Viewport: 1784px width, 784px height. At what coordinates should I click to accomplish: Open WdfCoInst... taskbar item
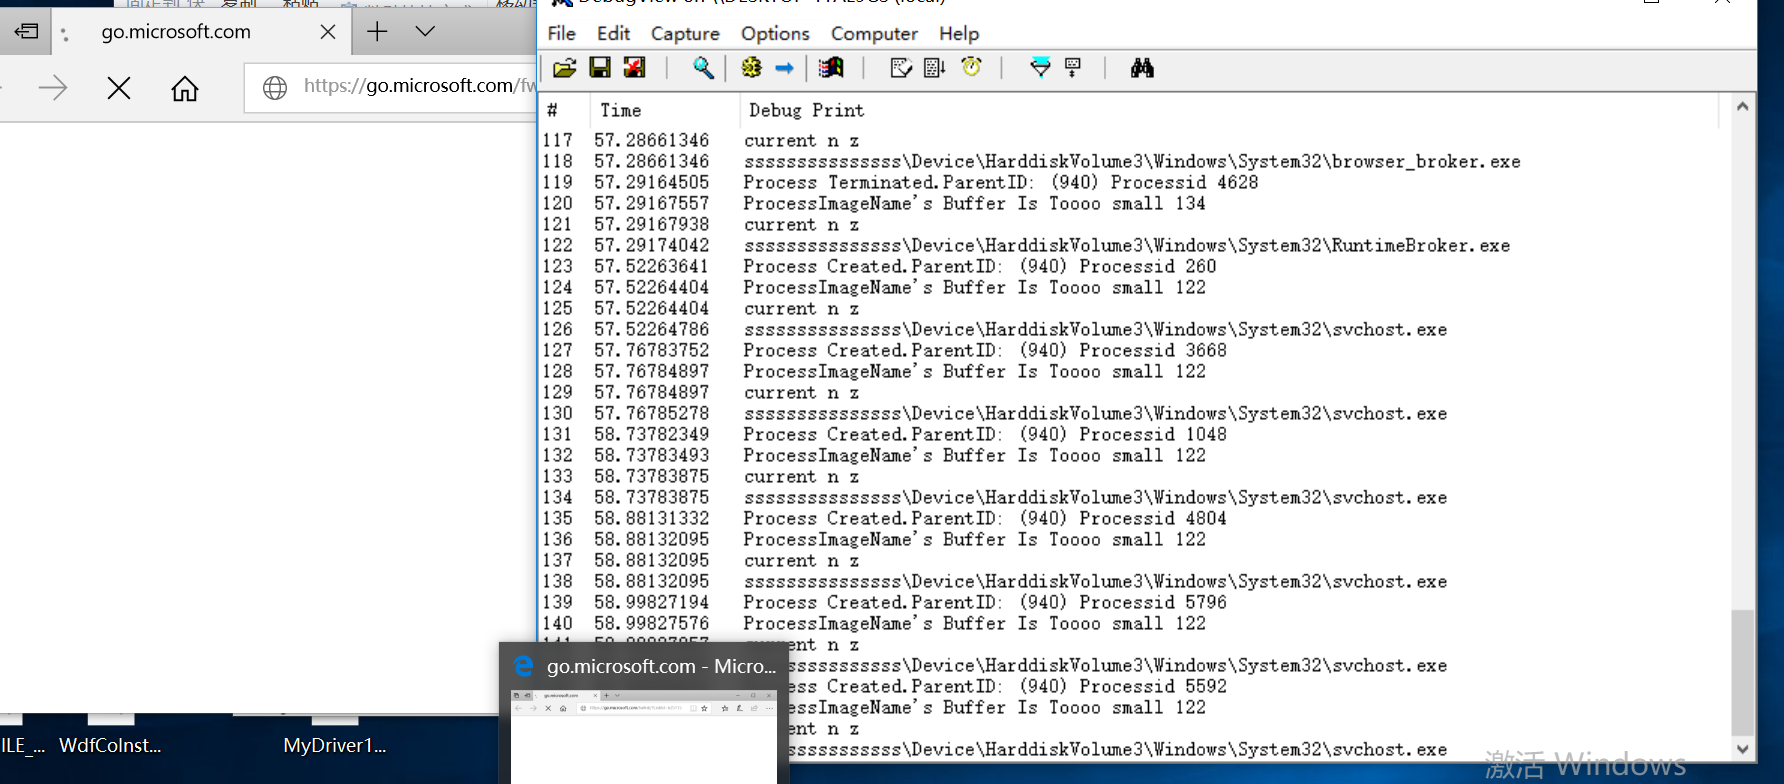[x=110, y=746]
